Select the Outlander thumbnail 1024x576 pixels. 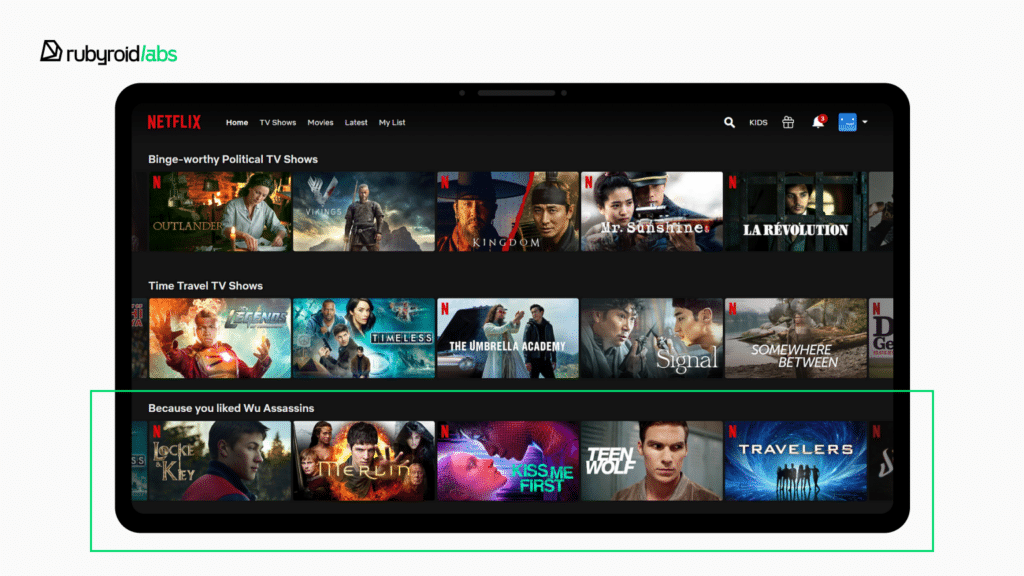pos(220,211)
